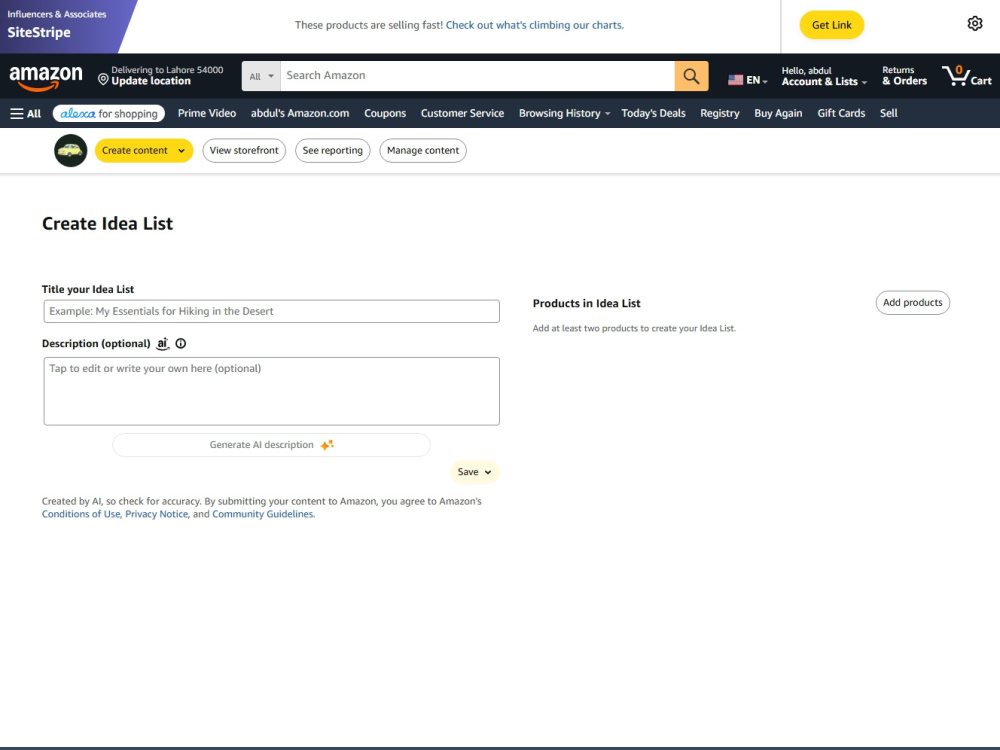Viewport: 1000px width, 750px height.
Task: Click See reporting button
Action: [332, 151]
